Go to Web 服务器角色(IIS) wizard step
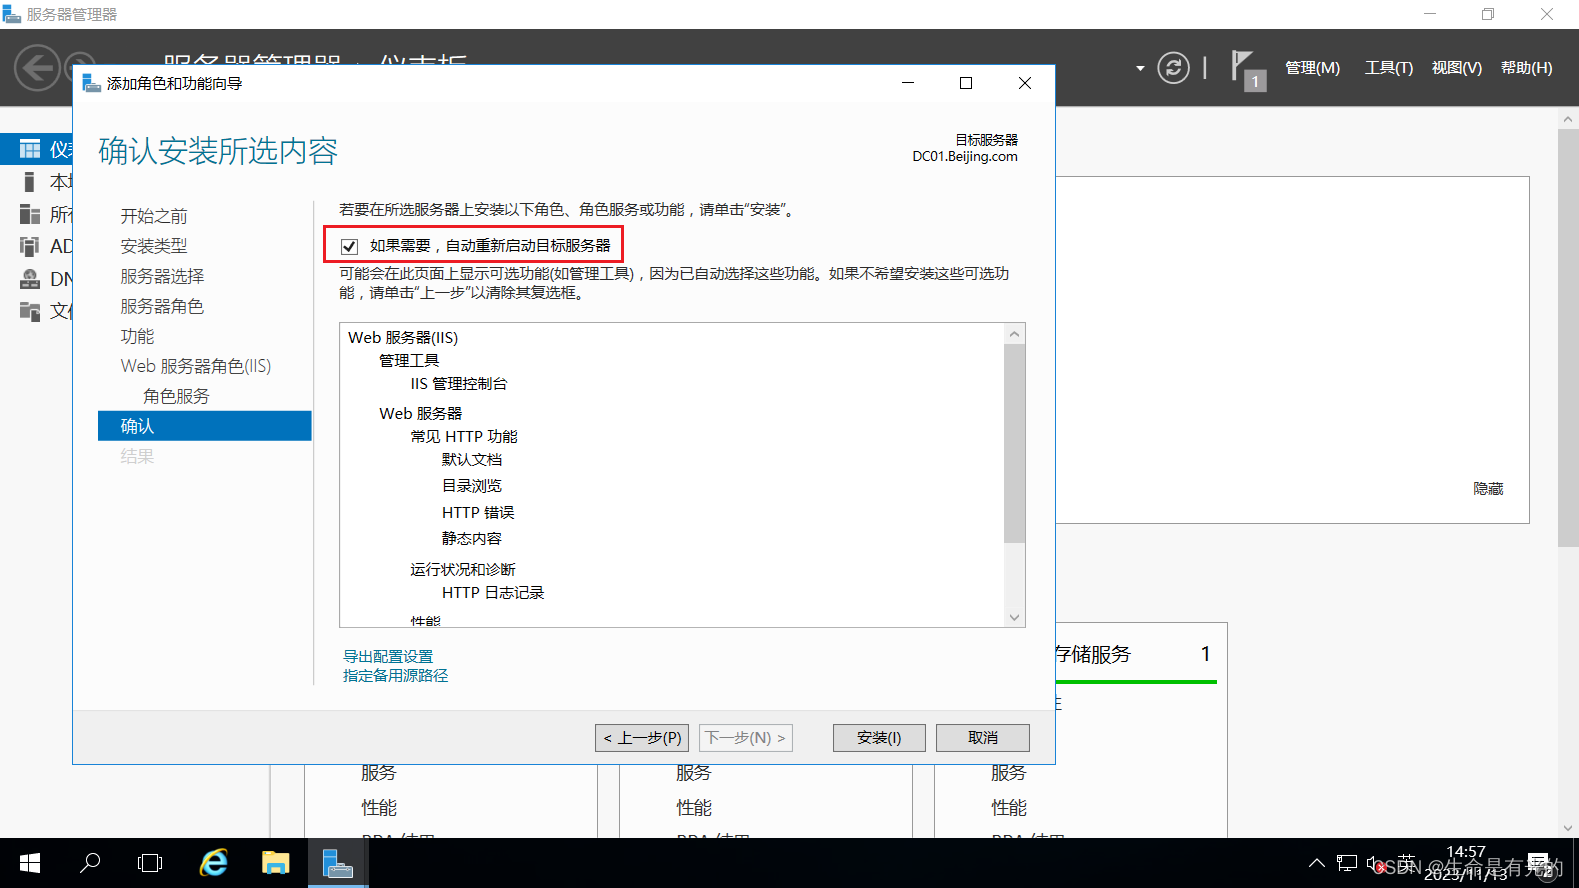Viewport: 1579px width, 888px height. (196, 366)
